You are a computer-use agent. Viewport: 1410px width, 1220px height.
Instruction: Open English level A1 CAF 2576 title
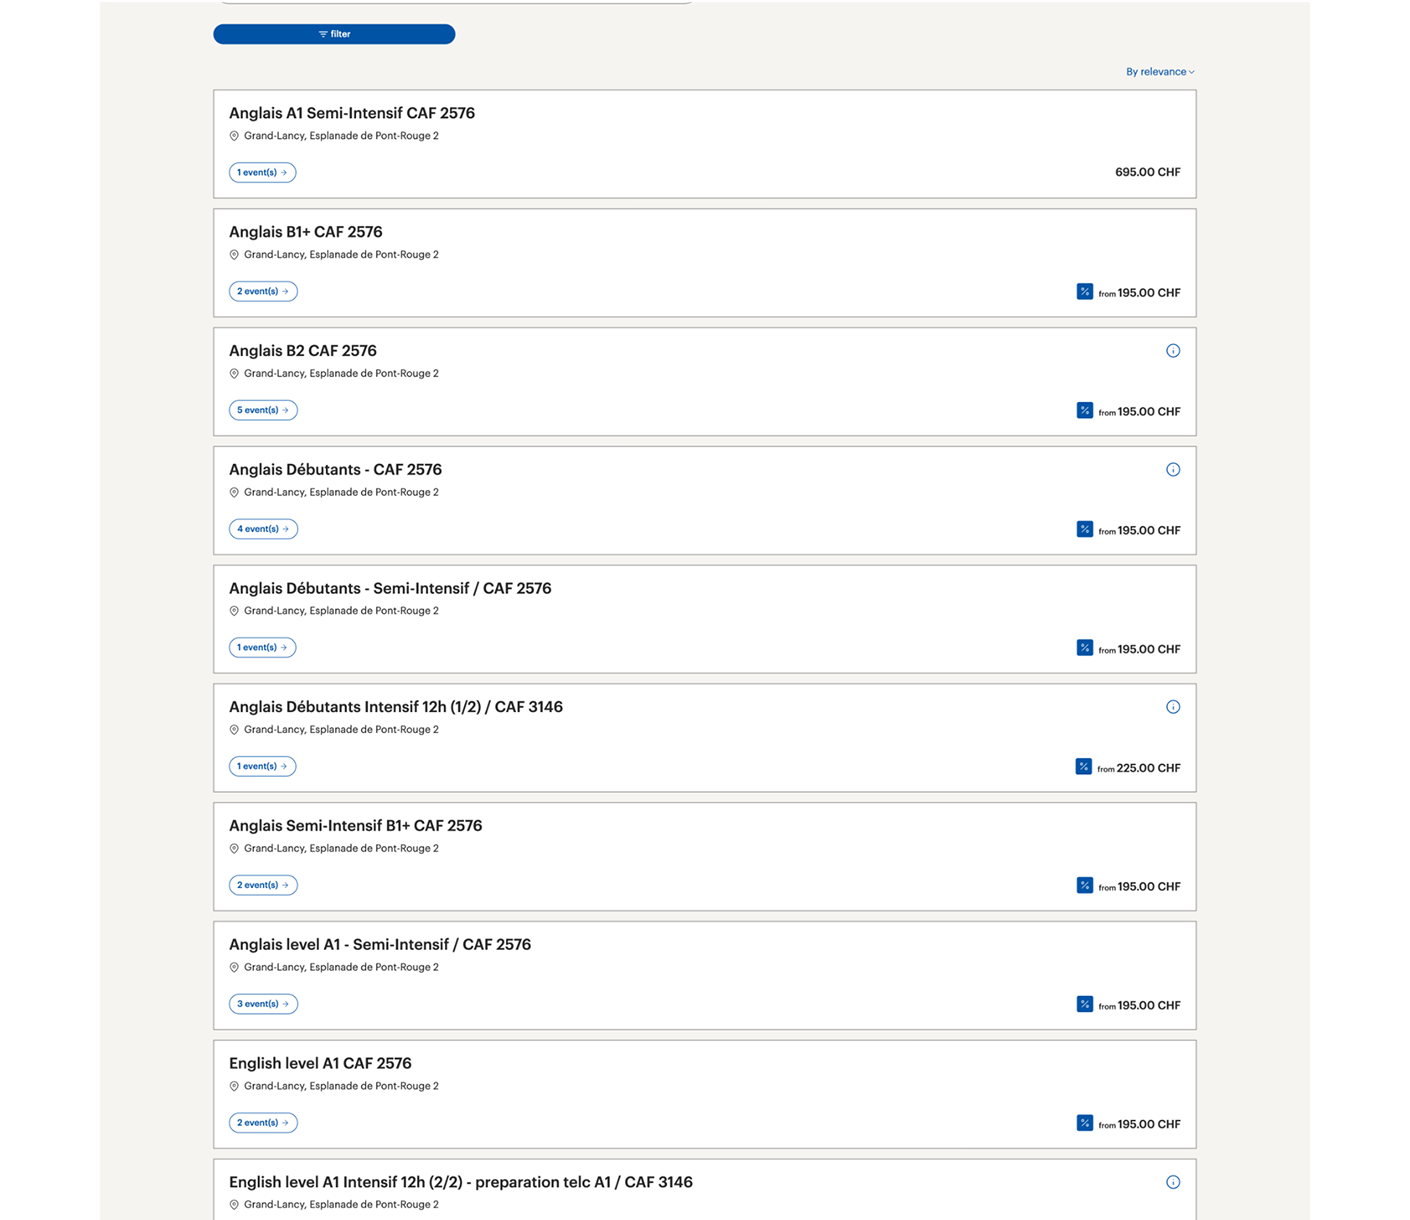[320, 1064]
